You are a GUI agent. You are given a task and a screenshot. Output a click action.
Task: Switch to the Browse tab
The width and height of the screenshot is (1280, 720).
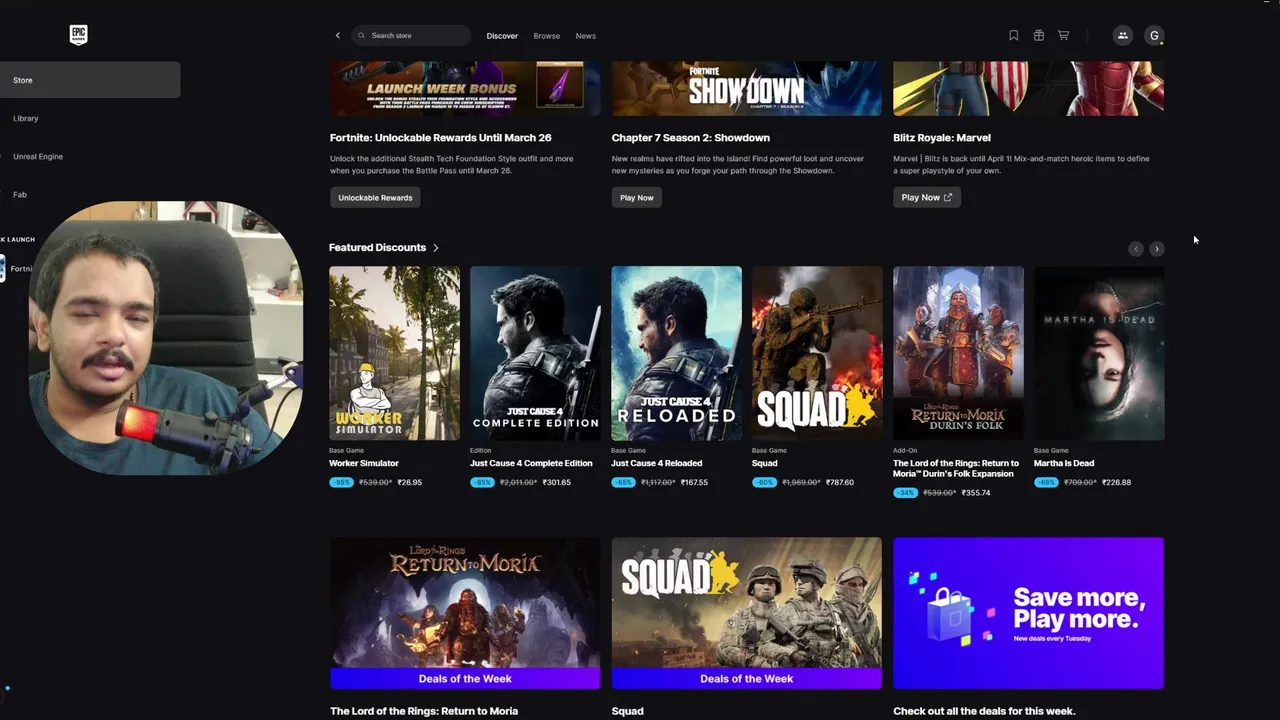click(x=546, y=36)
